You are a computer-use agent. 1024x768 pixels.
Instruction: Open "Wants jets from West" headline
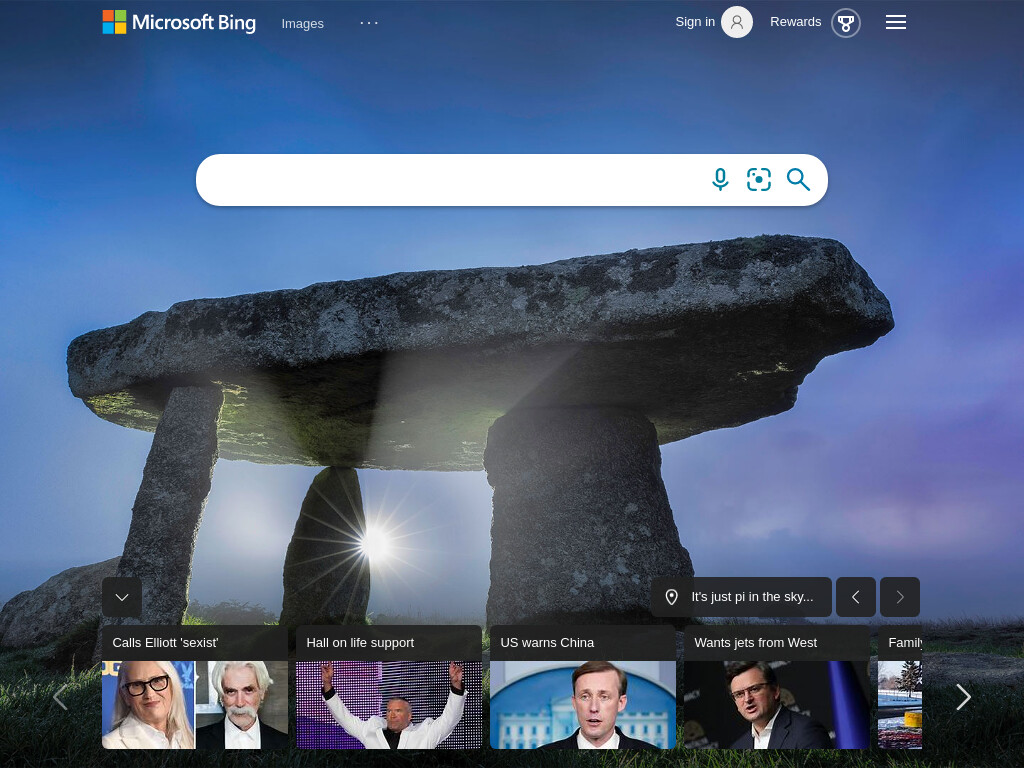[756, 643]
